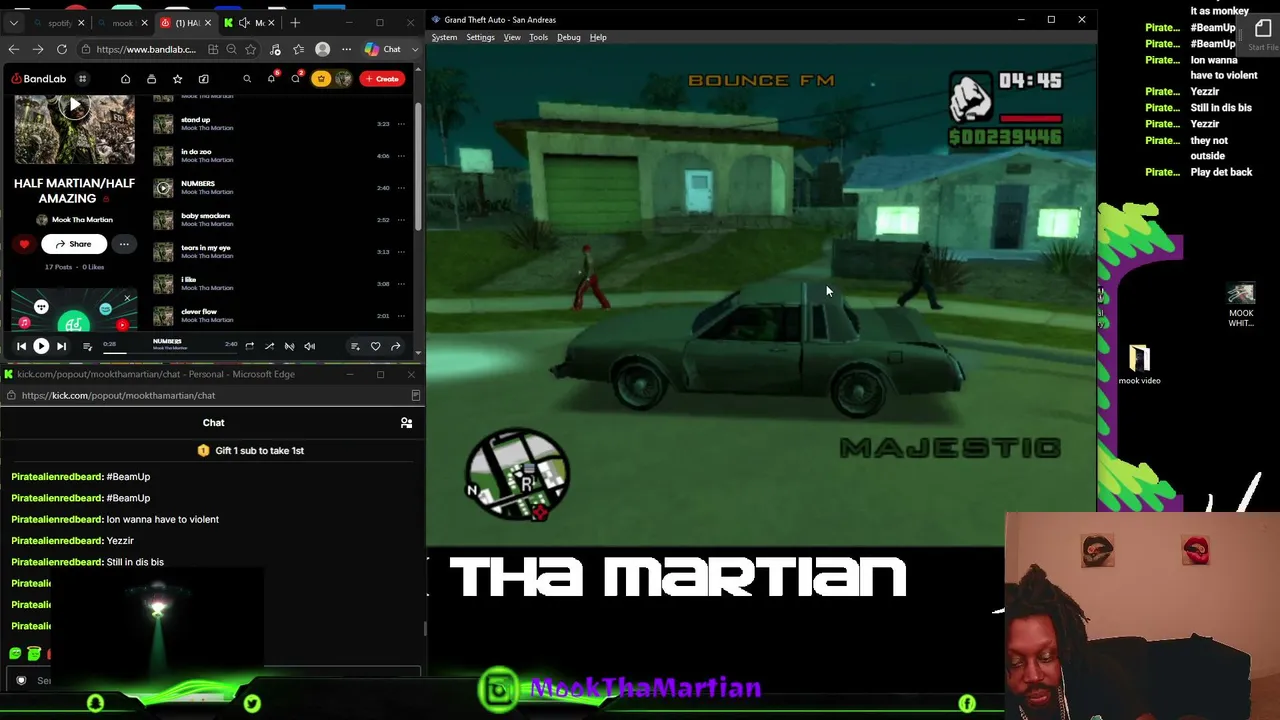
Task: Open the Tools menu in the emulator
Action: [x=538, y=37]
